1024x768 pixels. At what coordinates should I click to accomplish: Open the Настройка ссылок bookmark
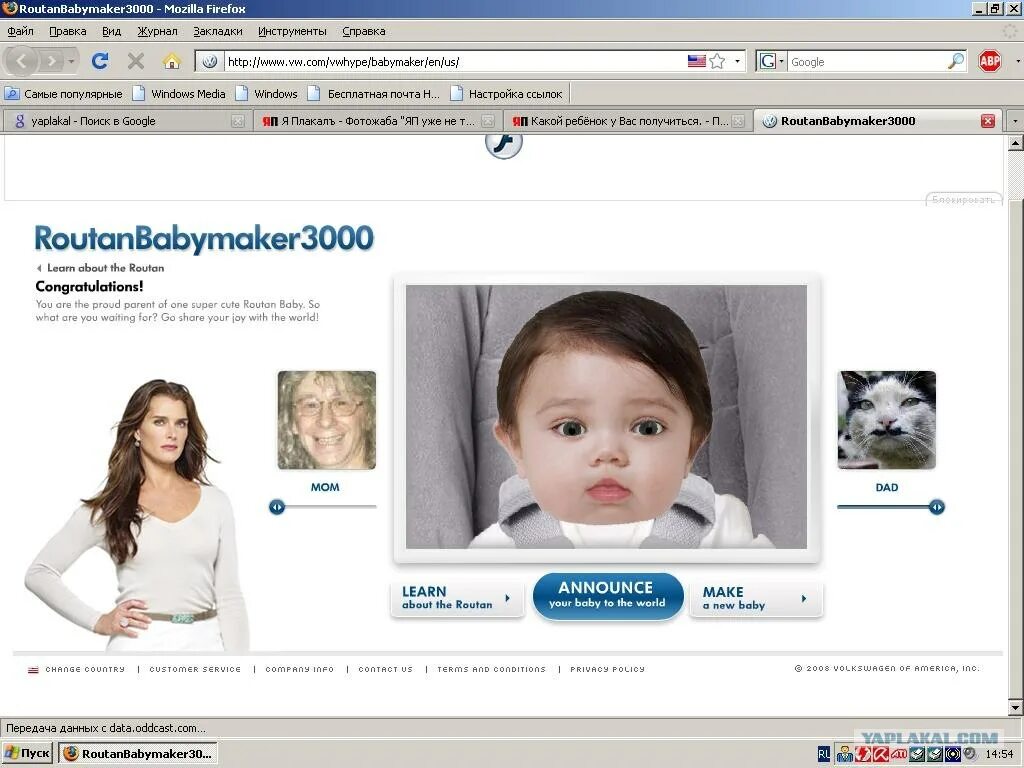[x=506, y=93]
